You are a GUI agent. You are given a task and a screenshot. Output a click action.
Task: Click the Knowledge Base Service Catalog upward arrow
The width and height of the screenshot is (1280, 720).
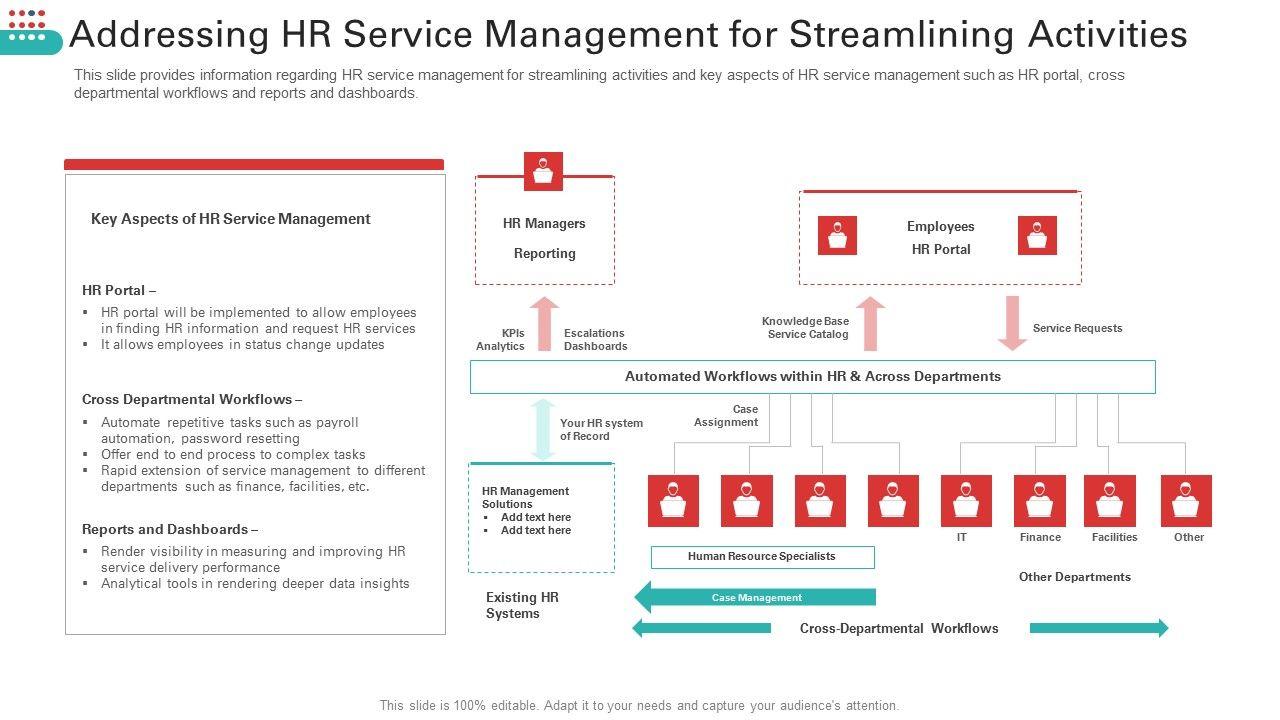[x=871, y=324]
